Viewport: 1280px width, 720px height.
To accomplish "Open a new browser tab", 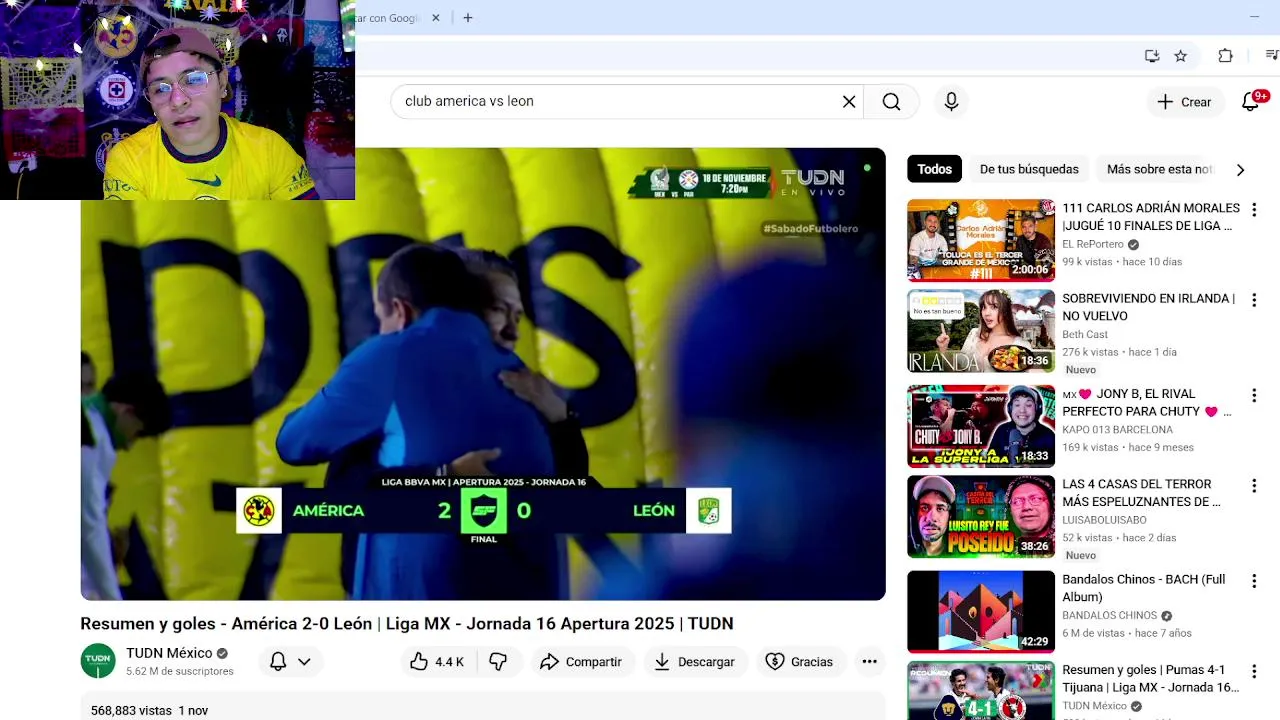I will tap(467, 17).
